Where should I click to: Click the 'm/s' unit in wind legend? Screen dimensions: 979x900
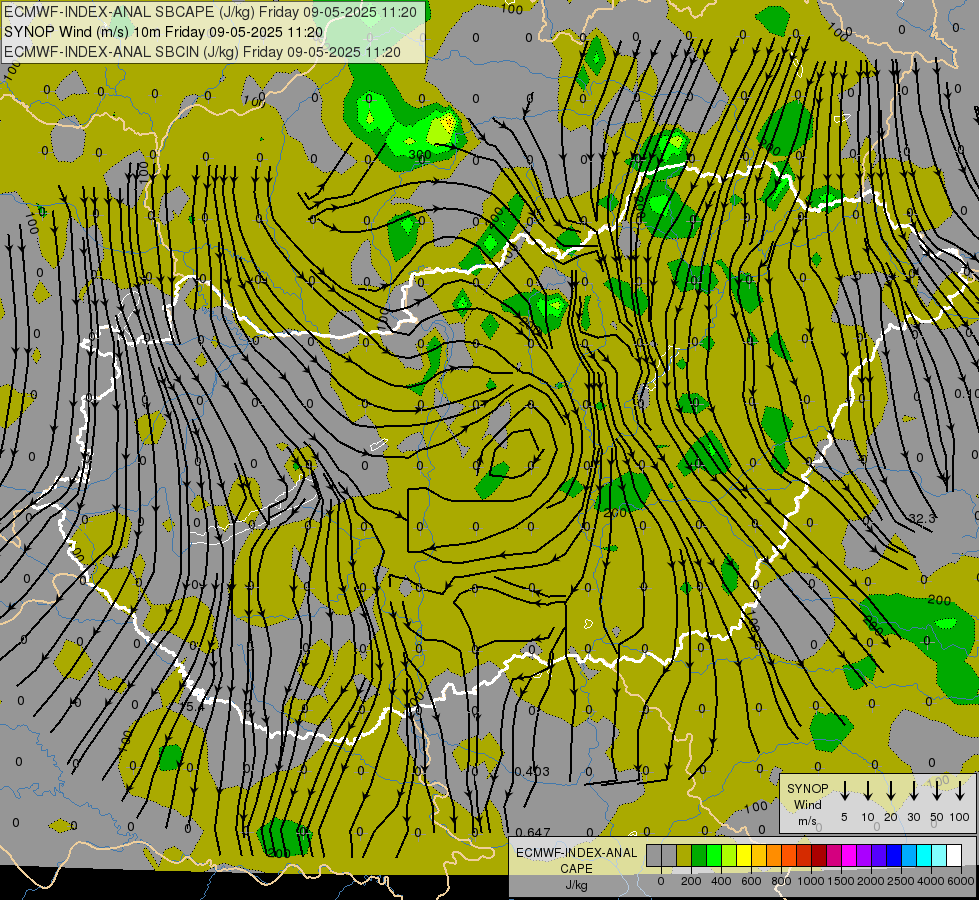point(807,821)
